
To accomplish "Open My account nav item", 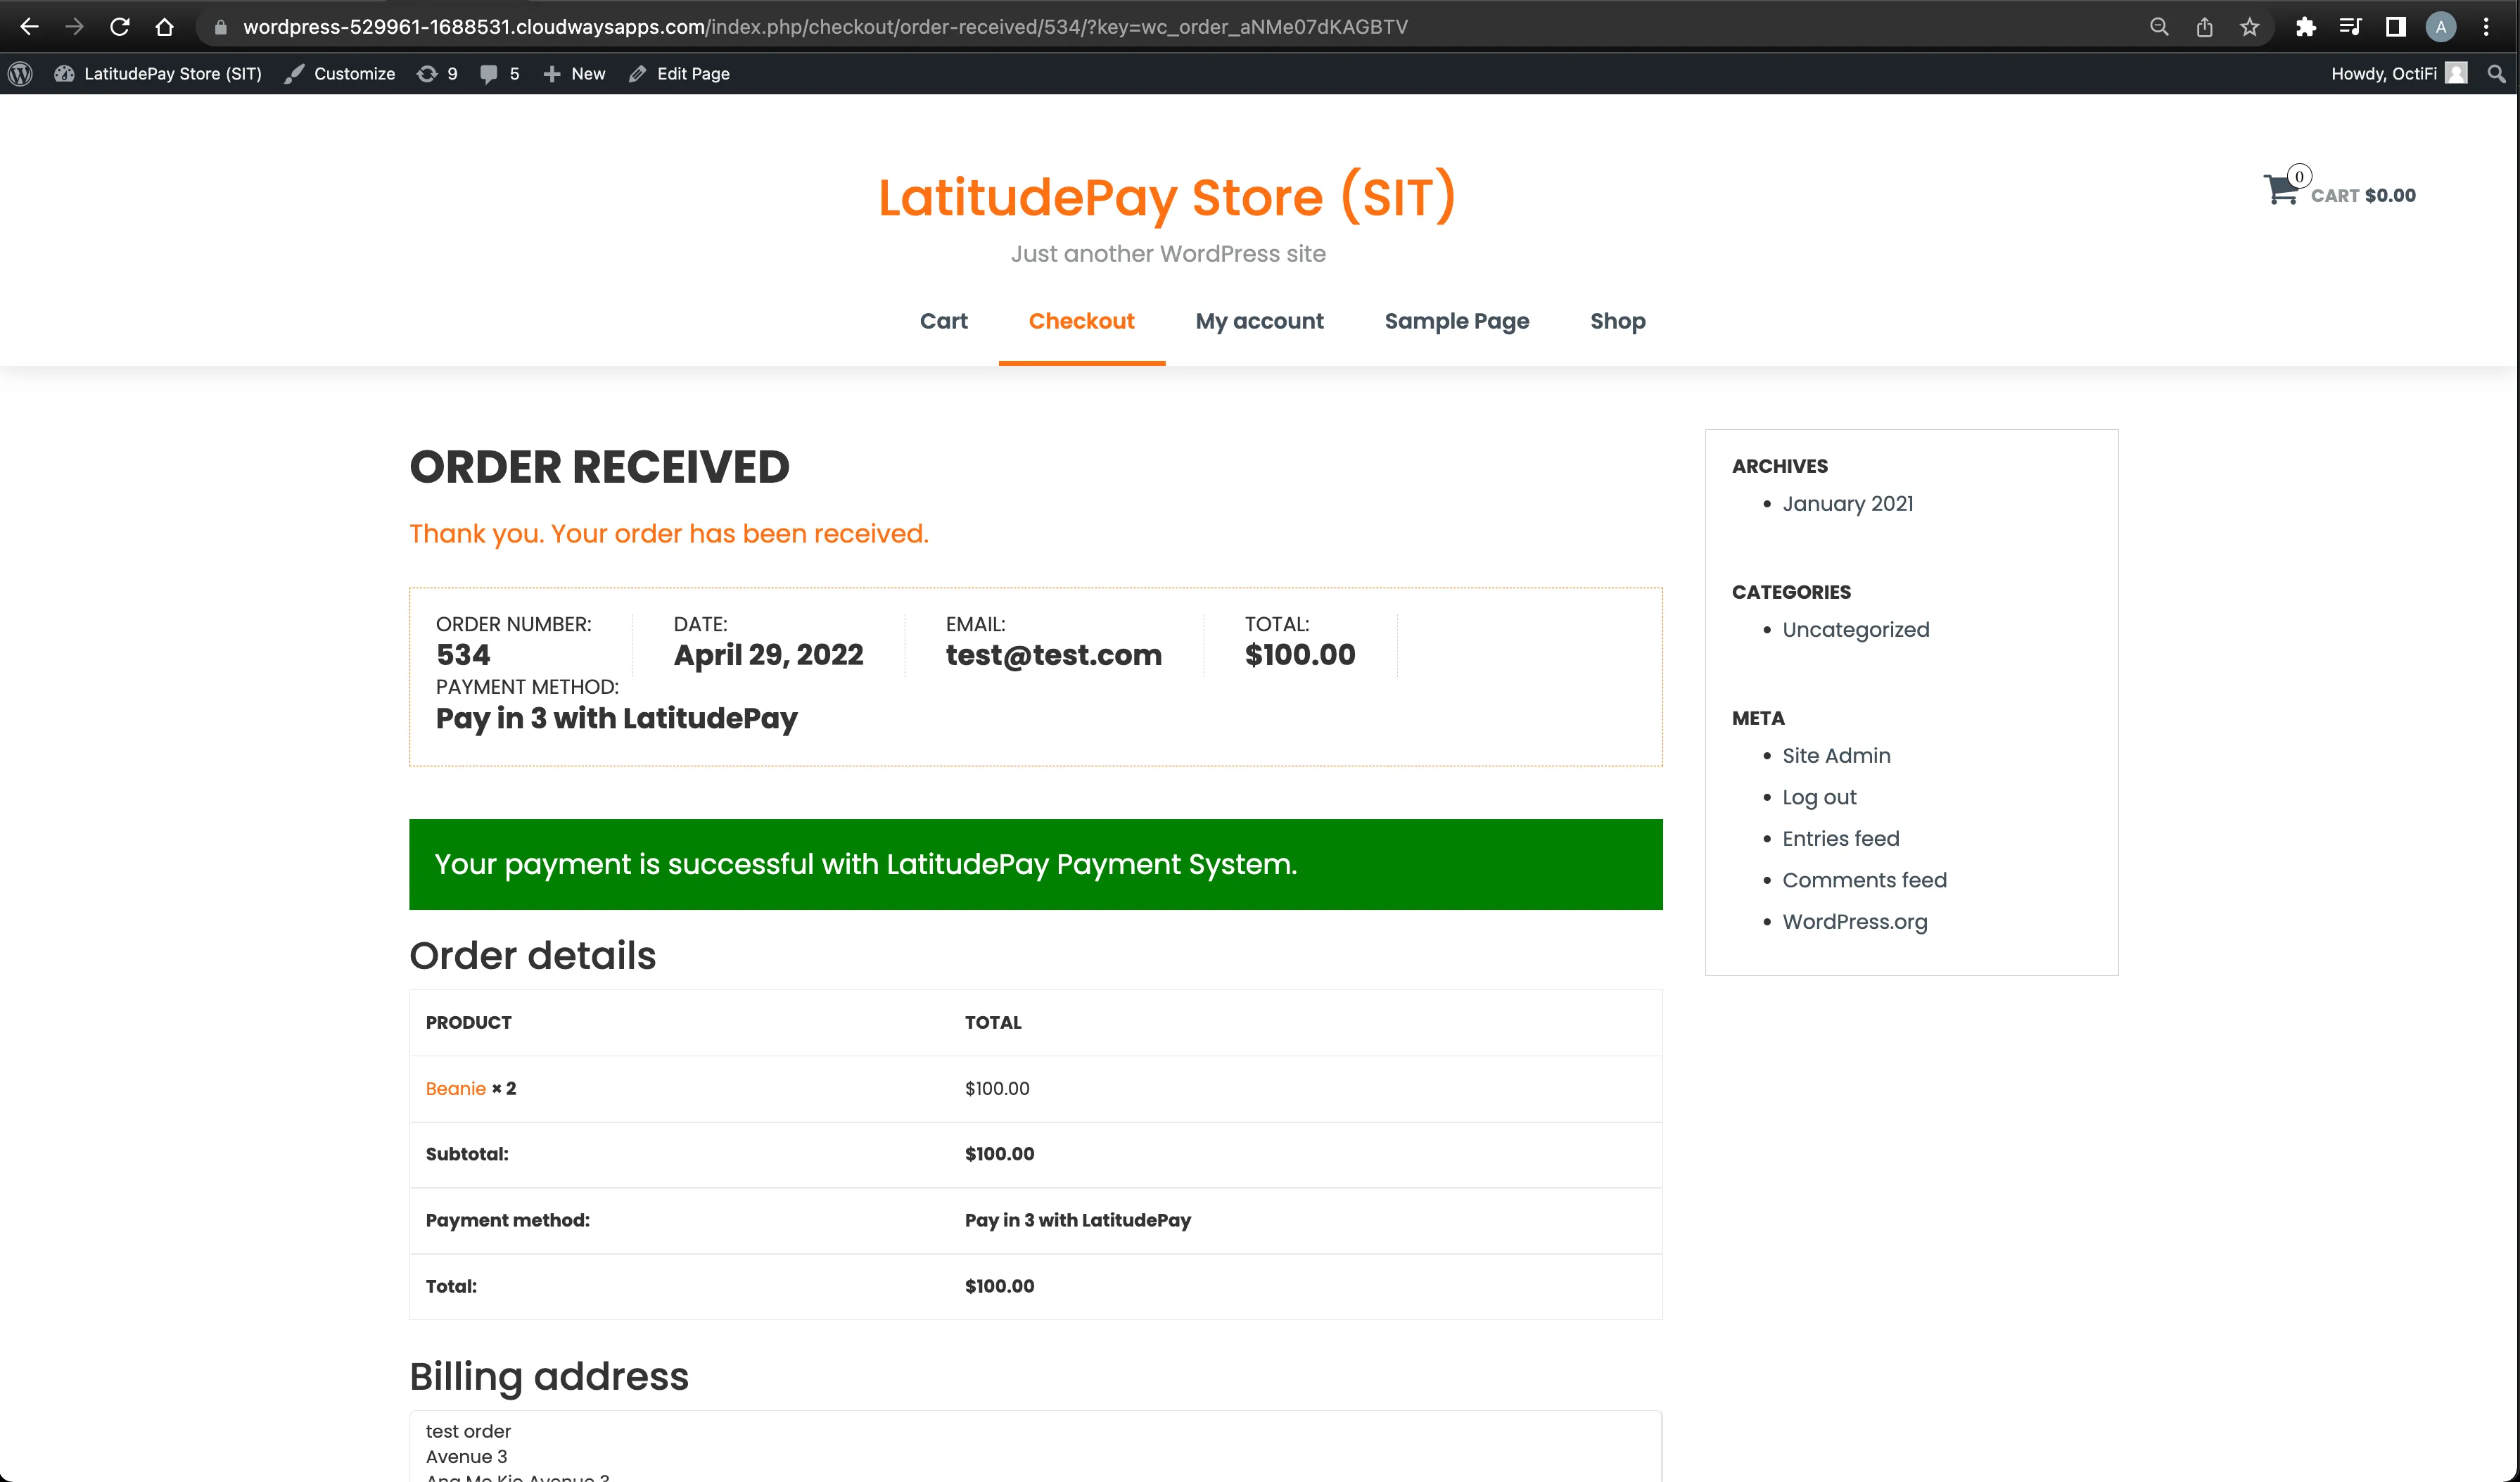I will 1259,321.
